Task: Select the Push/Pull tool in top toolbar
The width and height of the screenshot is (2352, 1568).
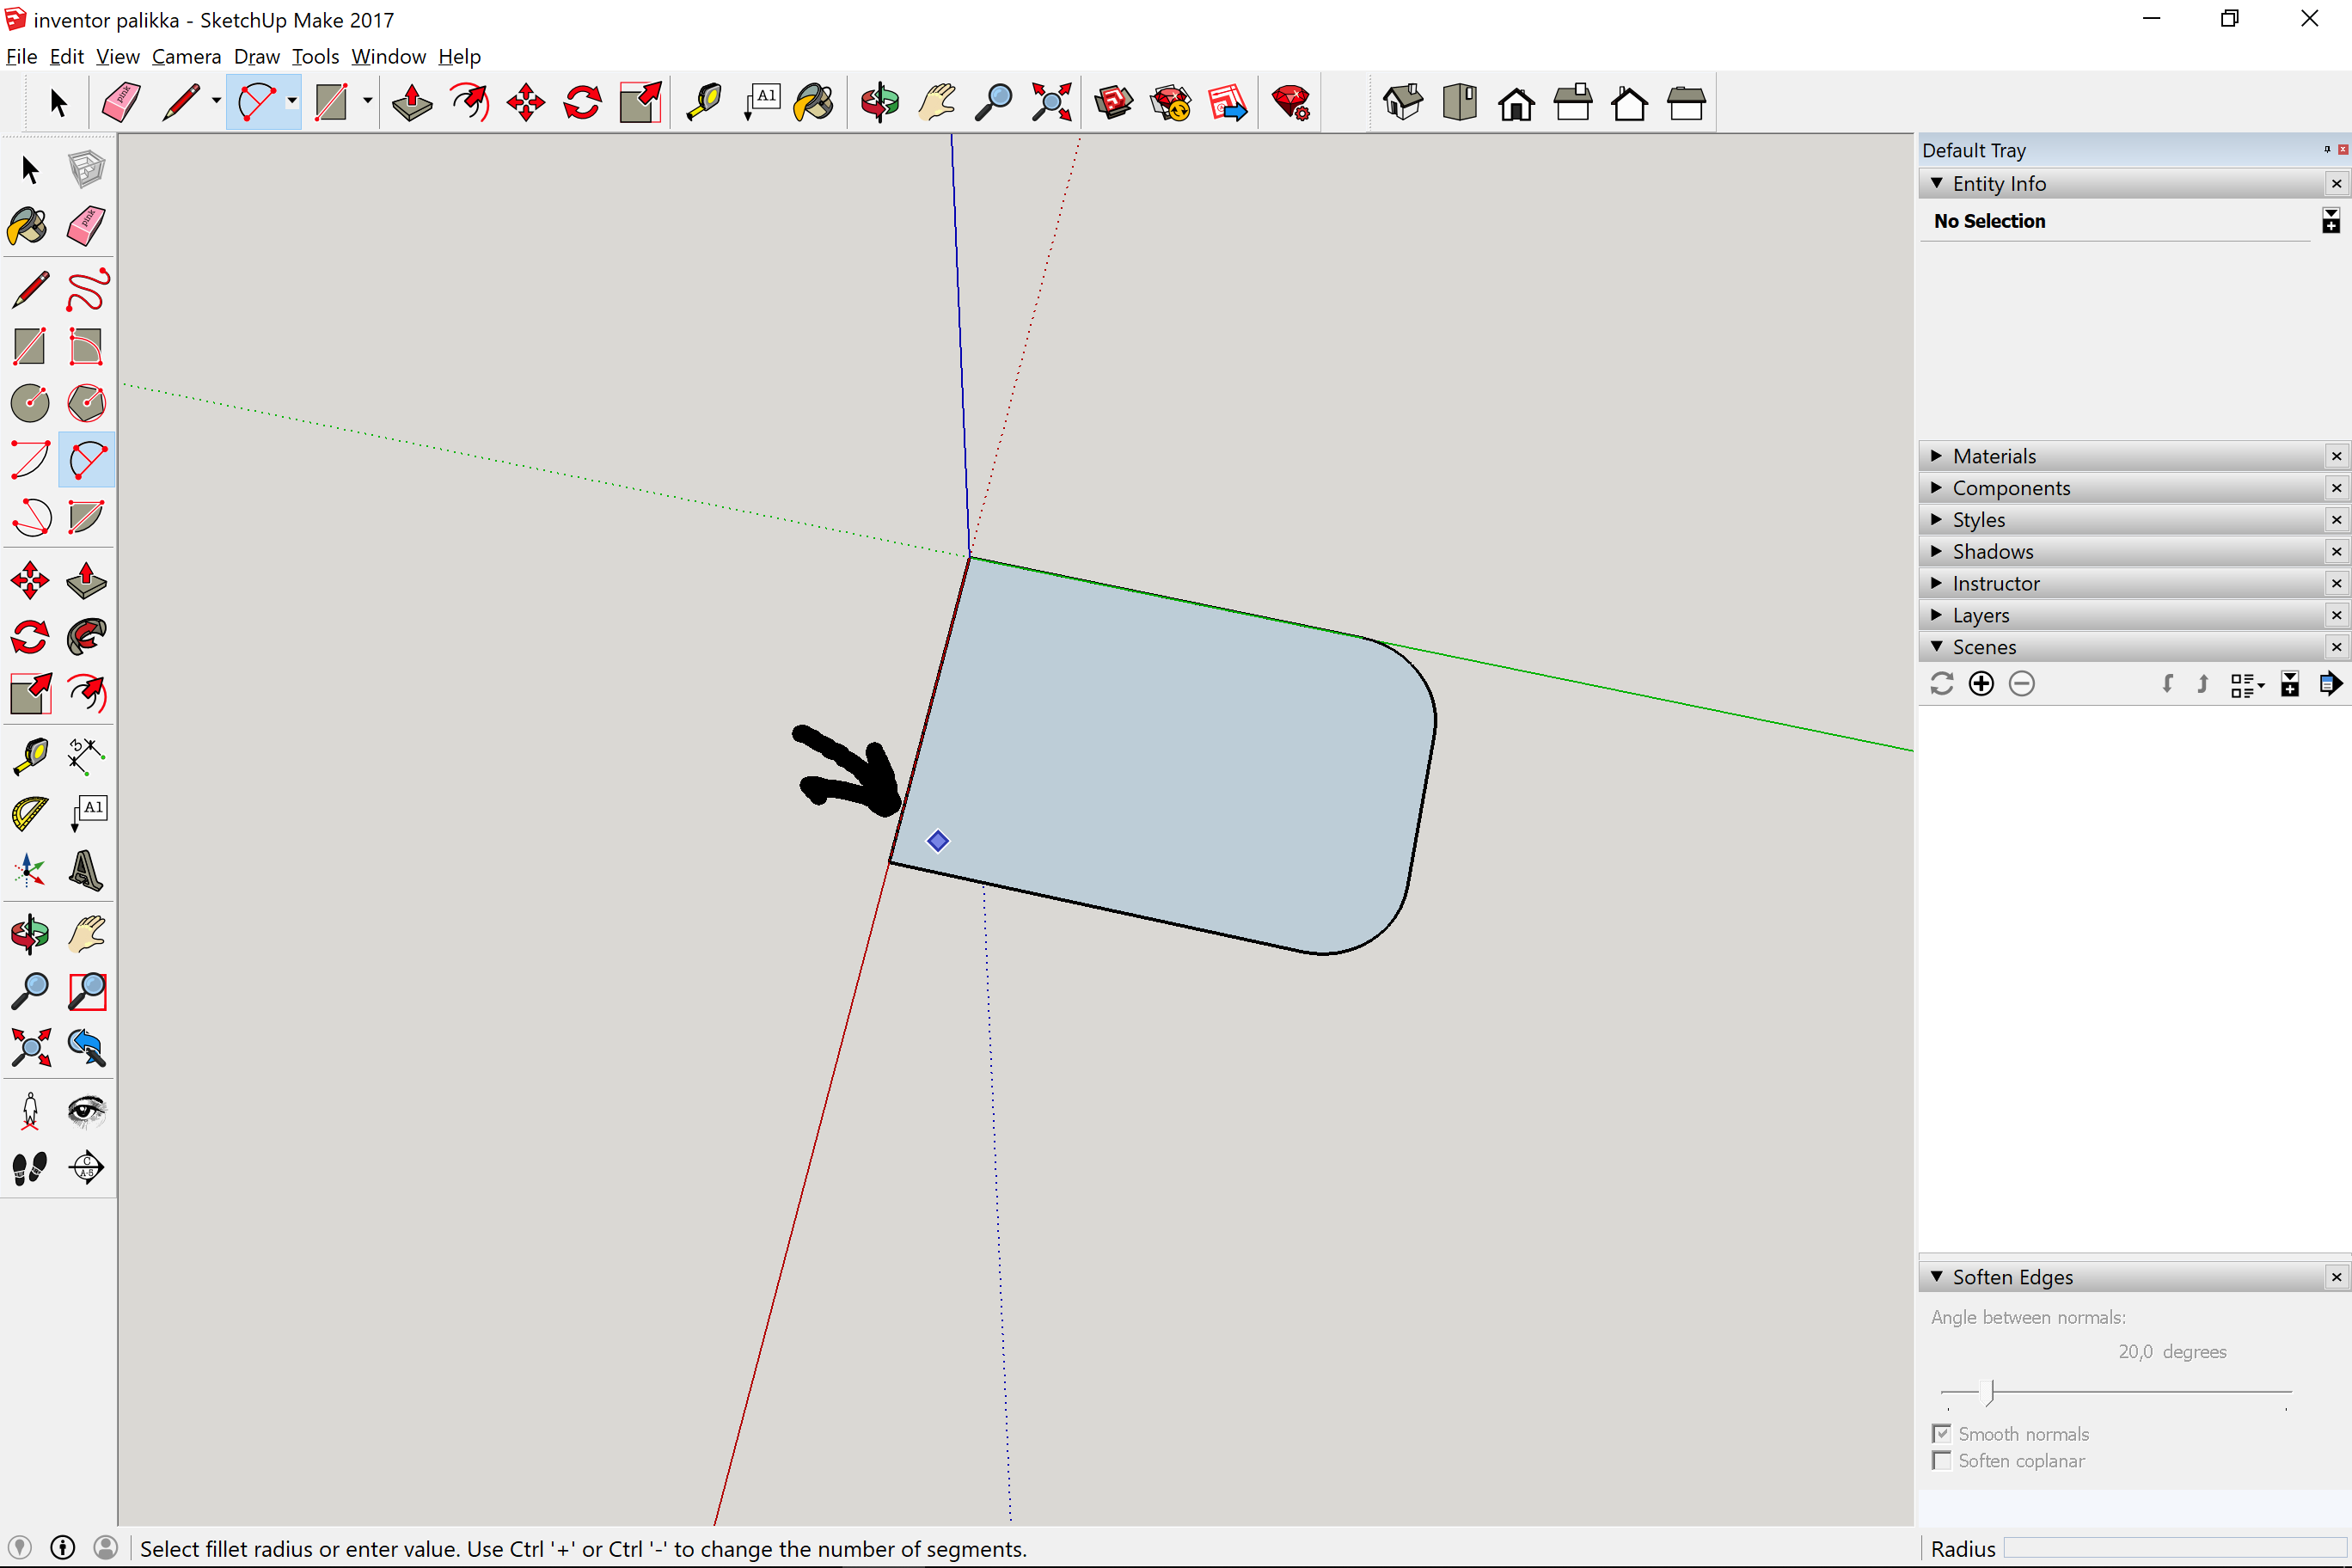Action: (412, 102)
